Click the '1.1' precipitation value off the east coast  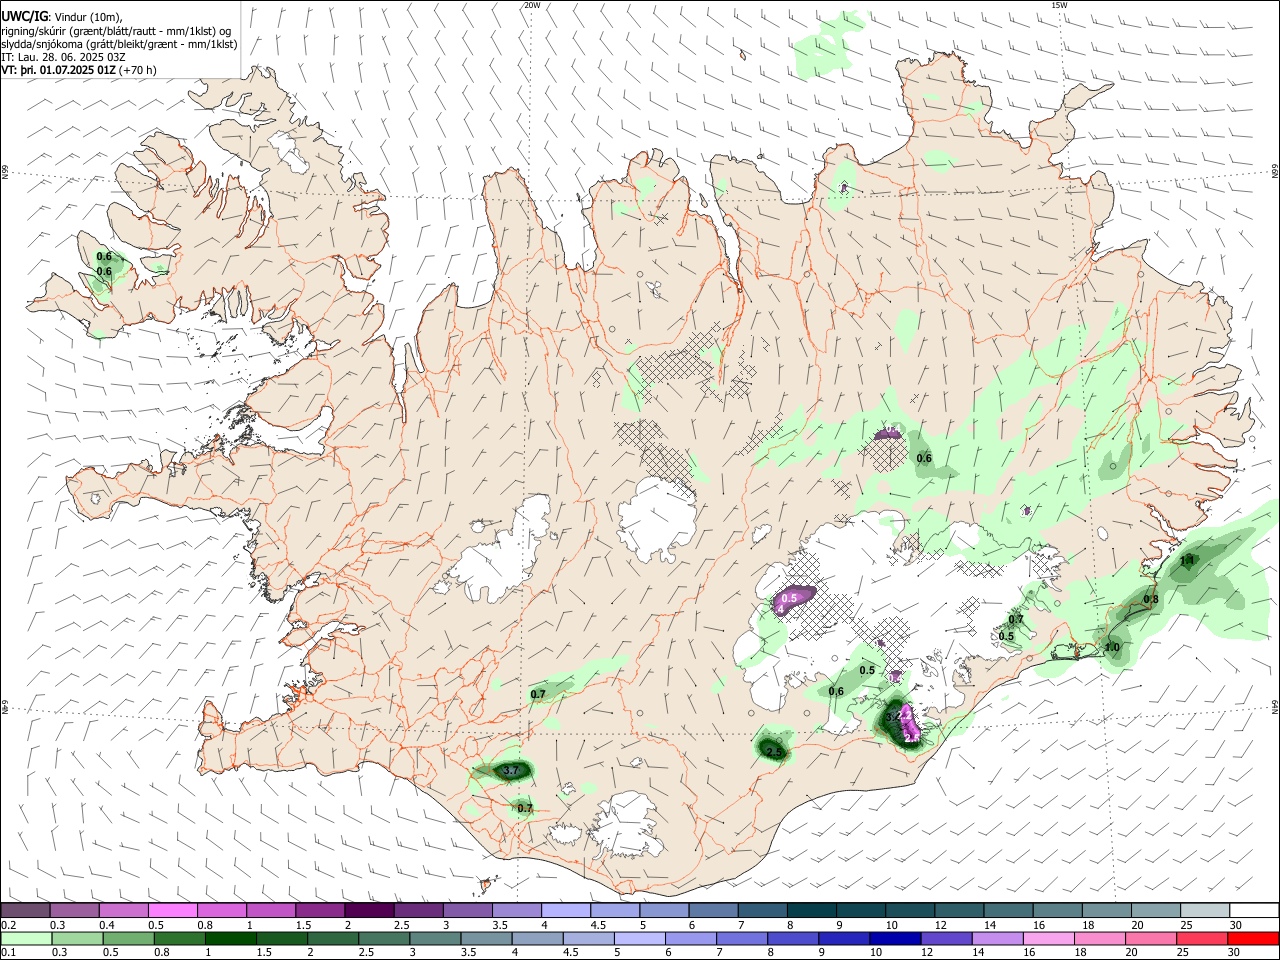click(x=1187, y=561)
